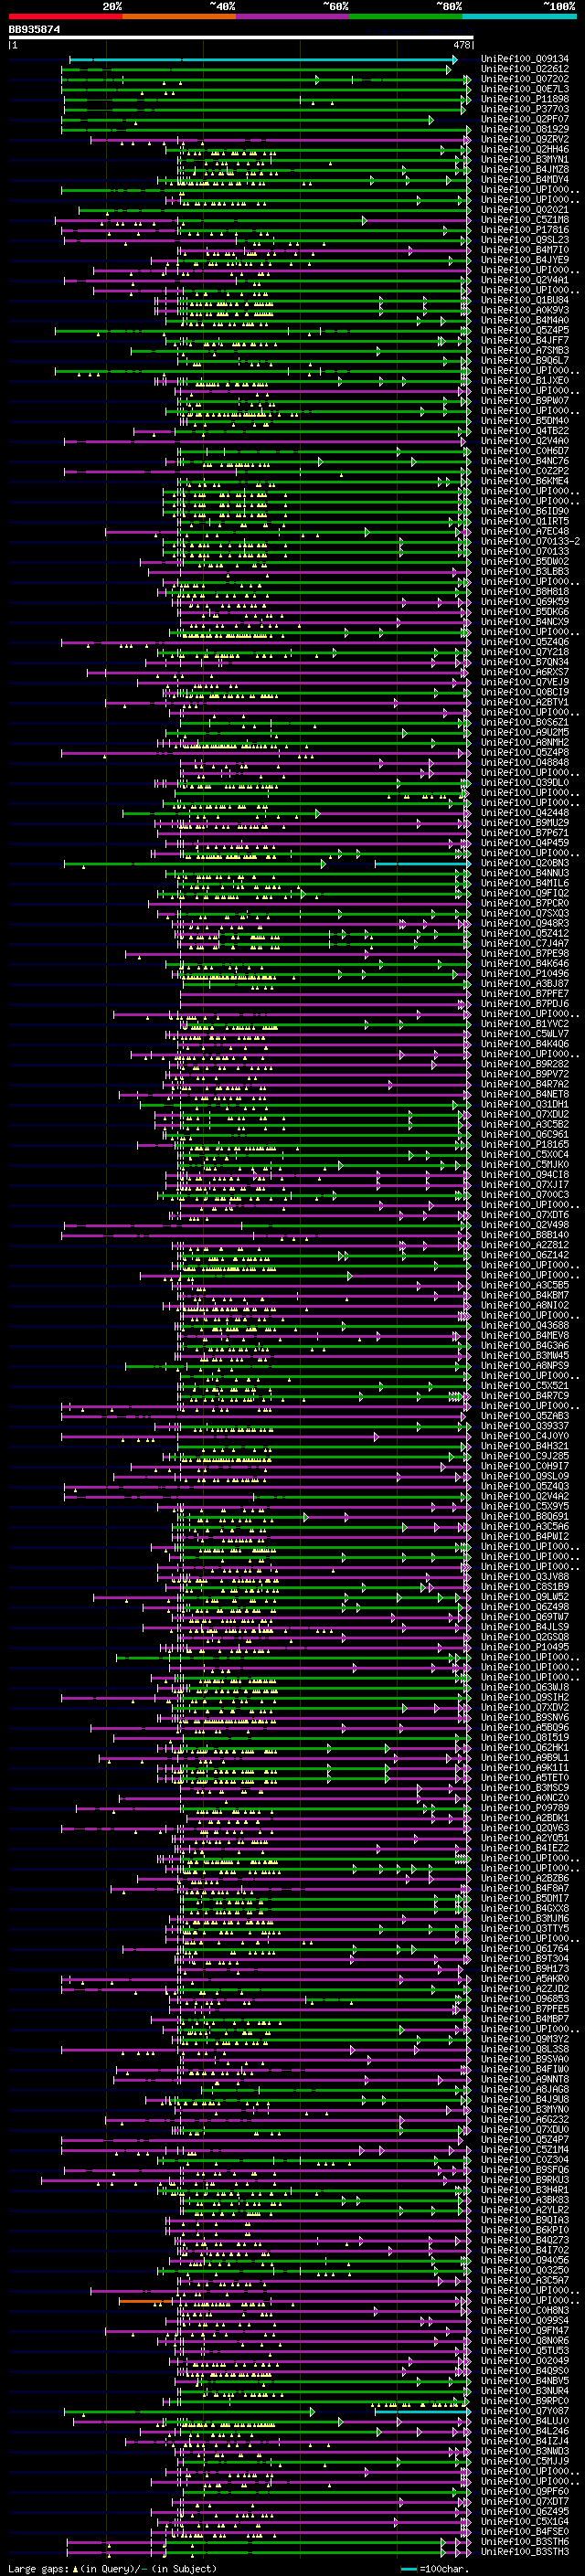585x2576 pixels.
Task: Select the UniRef100_Q948R3 label
Action: click(524, 923)
